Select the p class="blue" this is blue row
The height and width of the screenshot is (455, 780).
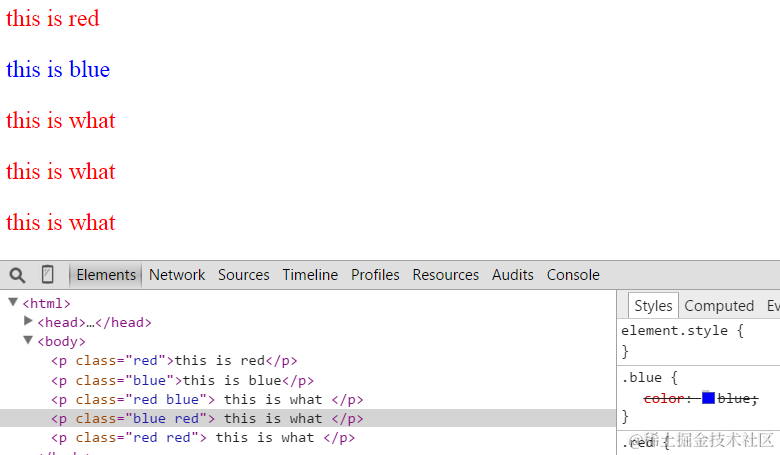(182, 380)
